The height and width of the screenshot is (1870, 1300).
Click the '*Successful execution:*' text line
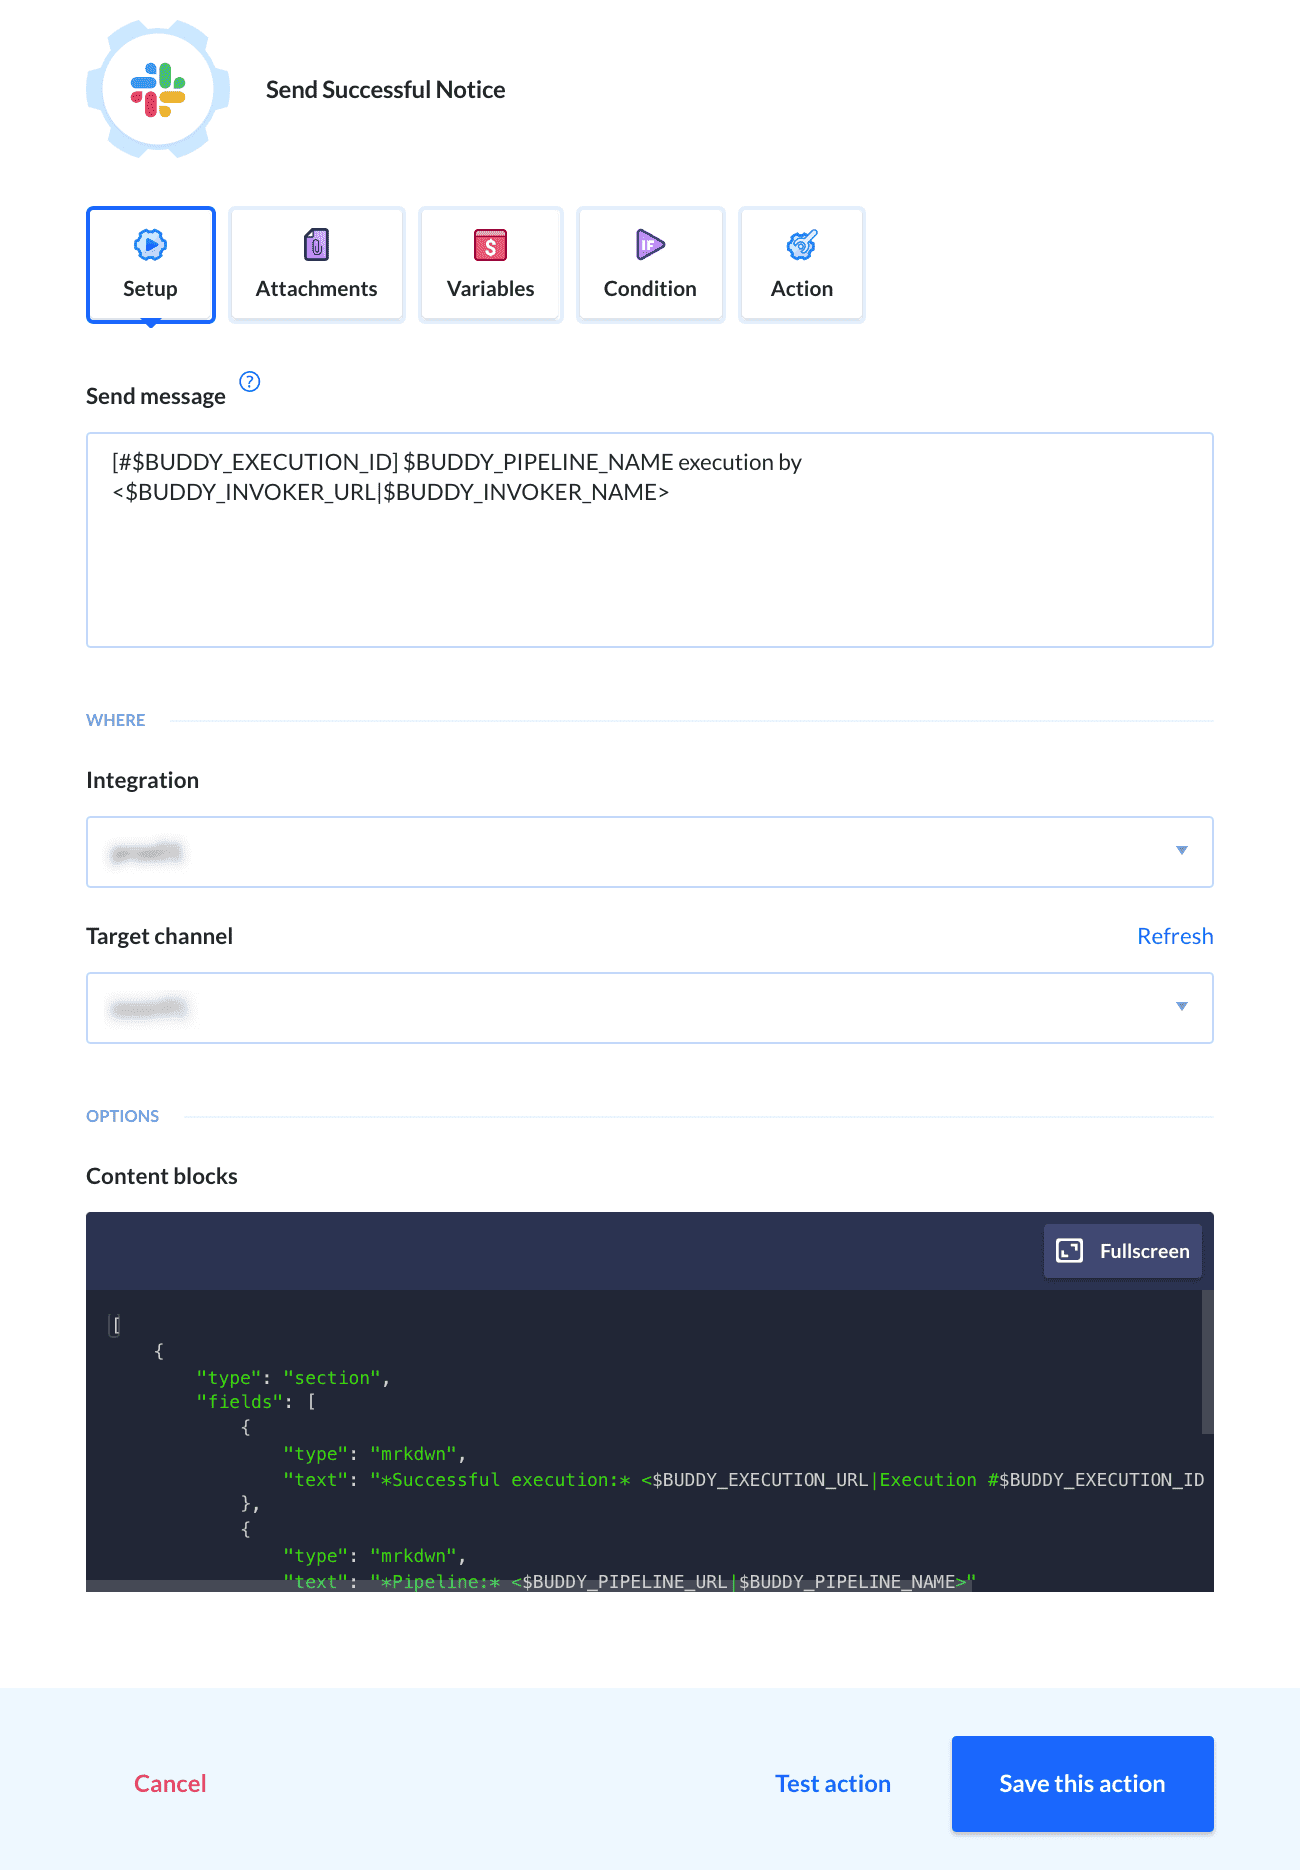743,1480
